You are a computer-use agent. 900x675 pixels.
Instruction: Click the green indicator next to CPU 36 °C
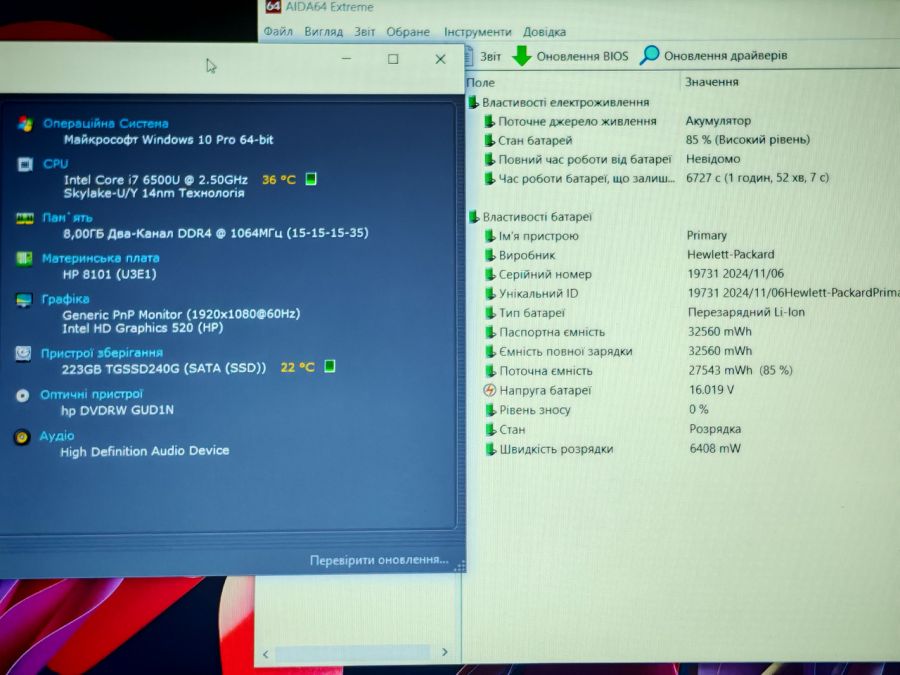(311, 179)
